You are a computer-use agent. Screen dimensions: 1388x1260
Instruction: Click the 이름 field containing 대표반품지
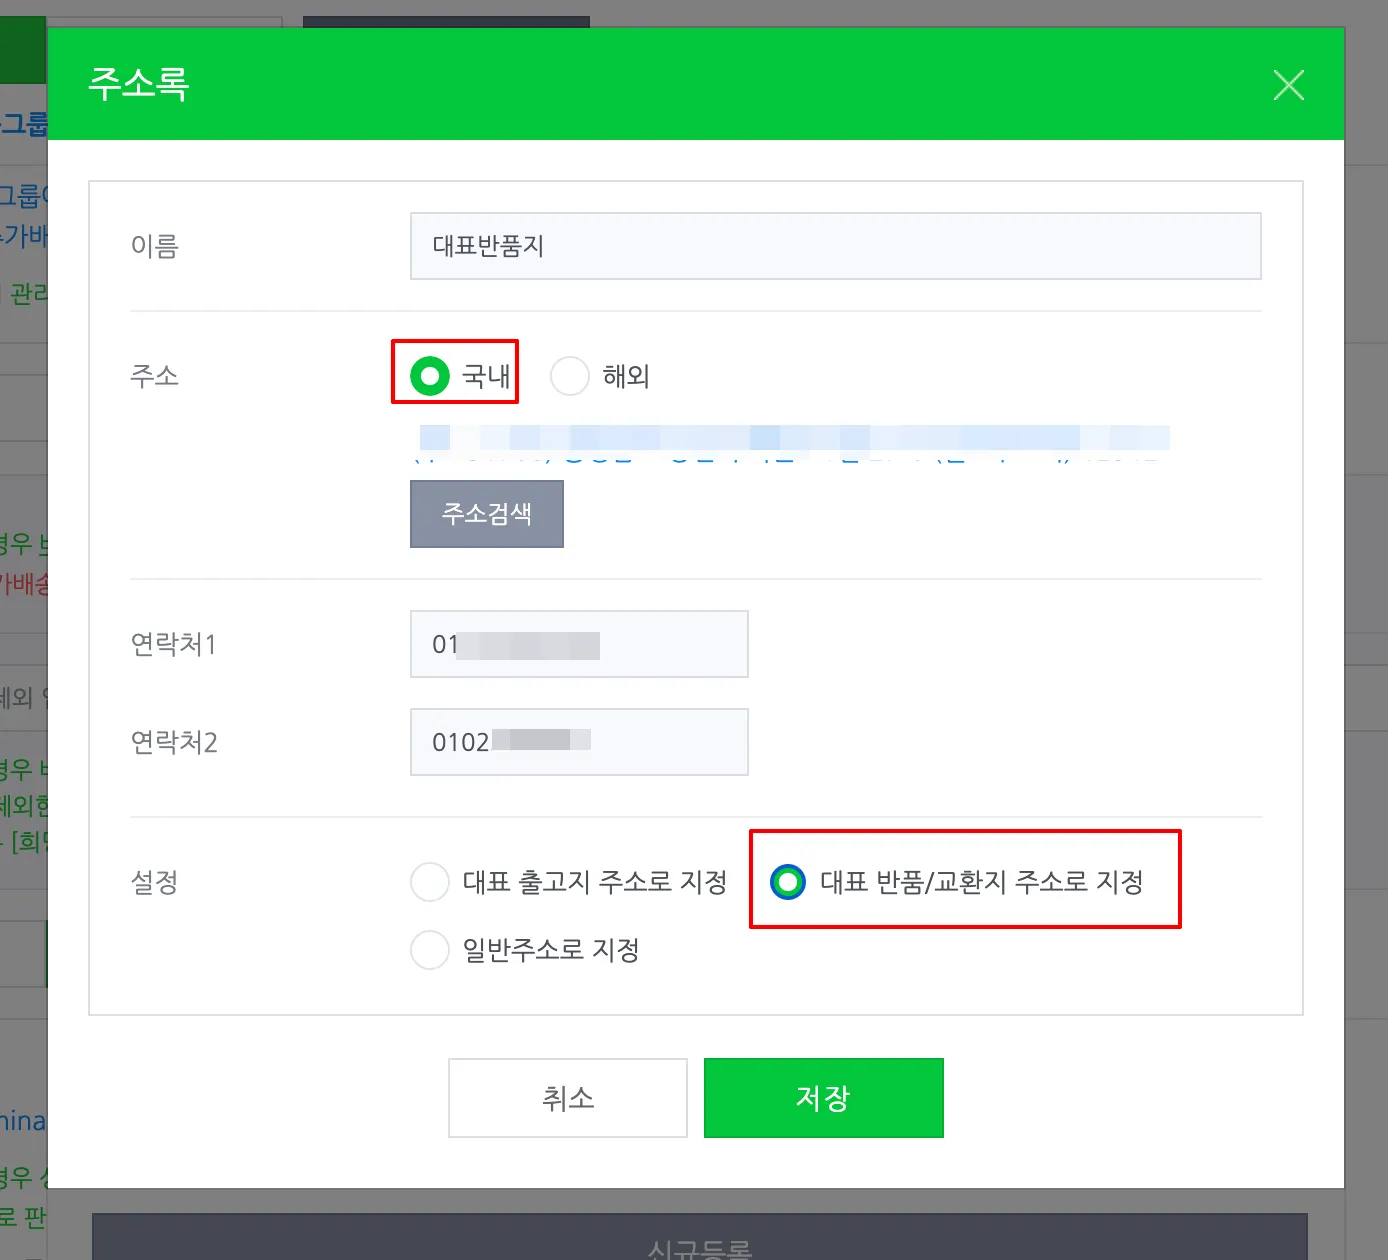point(835,246)
